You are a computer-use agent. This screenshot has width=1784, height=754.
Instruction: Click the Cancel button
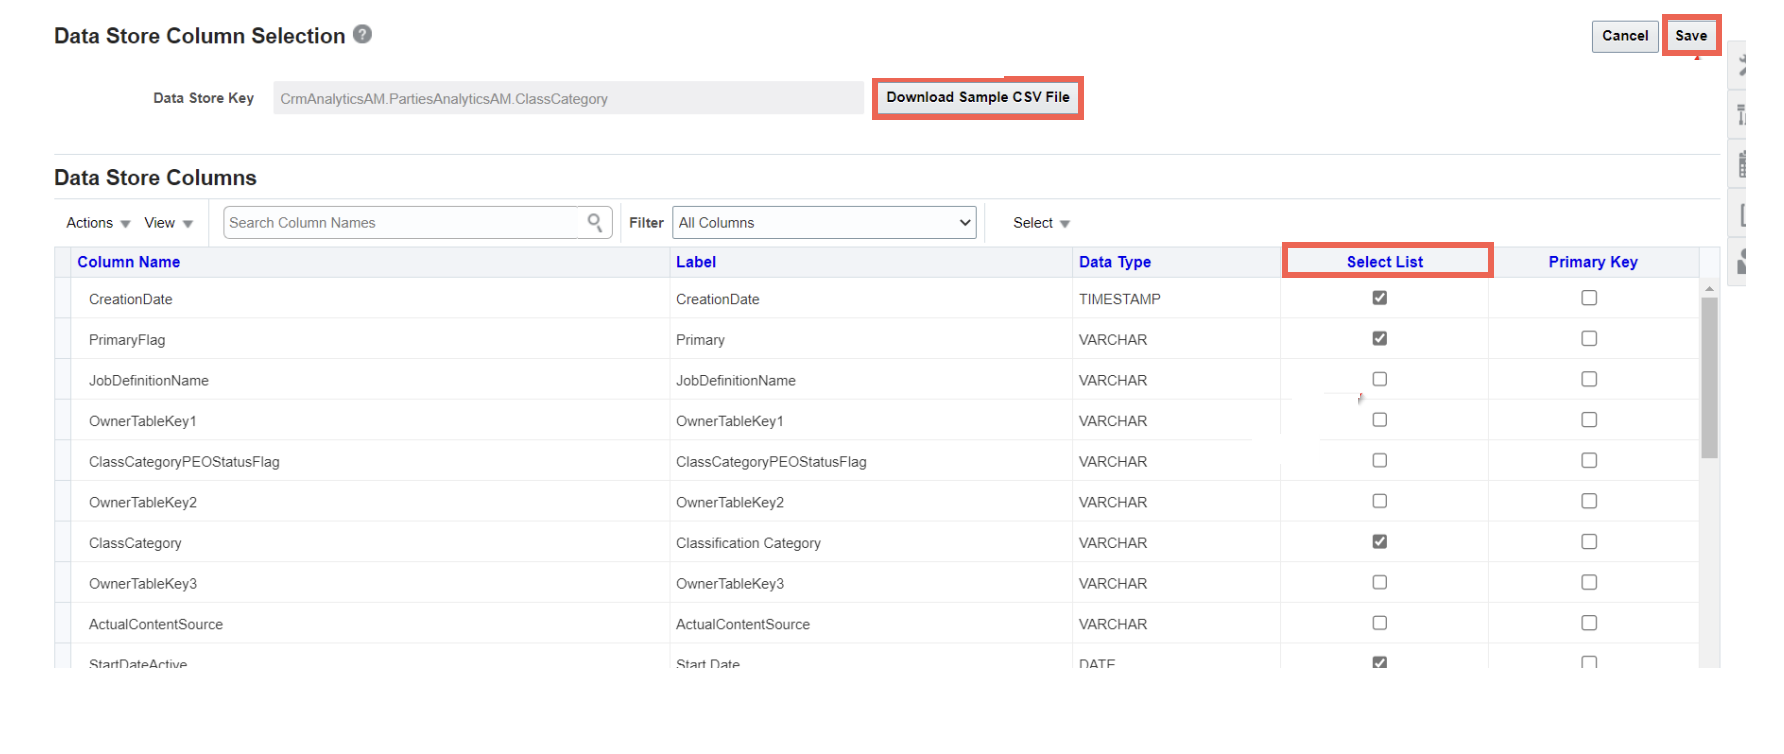tap(1625, 36)
